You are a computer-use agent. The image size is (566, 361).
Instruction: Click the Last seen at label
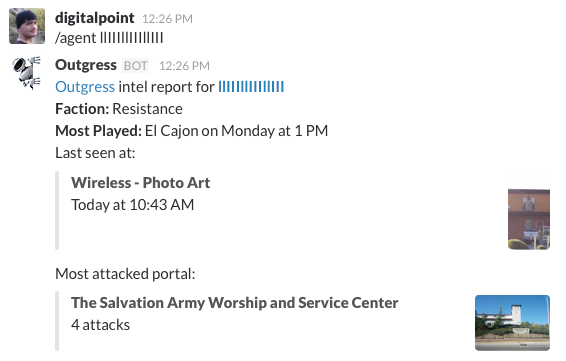[95, 153]
